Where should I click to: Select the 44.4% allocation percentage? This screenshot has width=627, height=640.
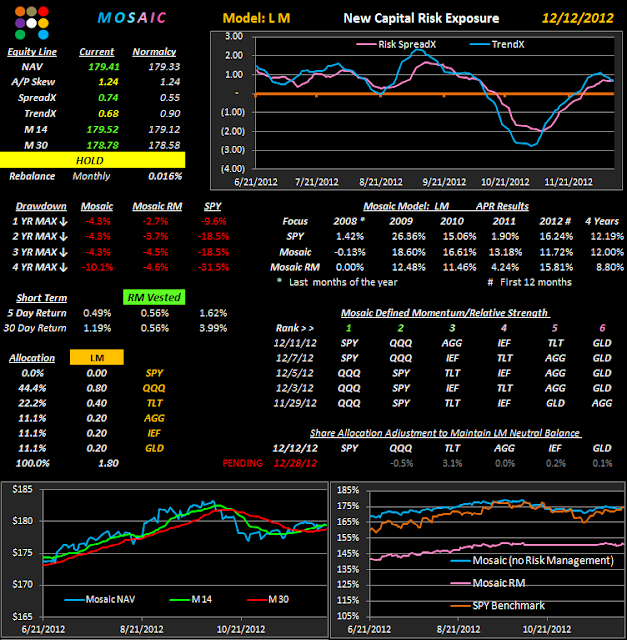pos(32,388)
